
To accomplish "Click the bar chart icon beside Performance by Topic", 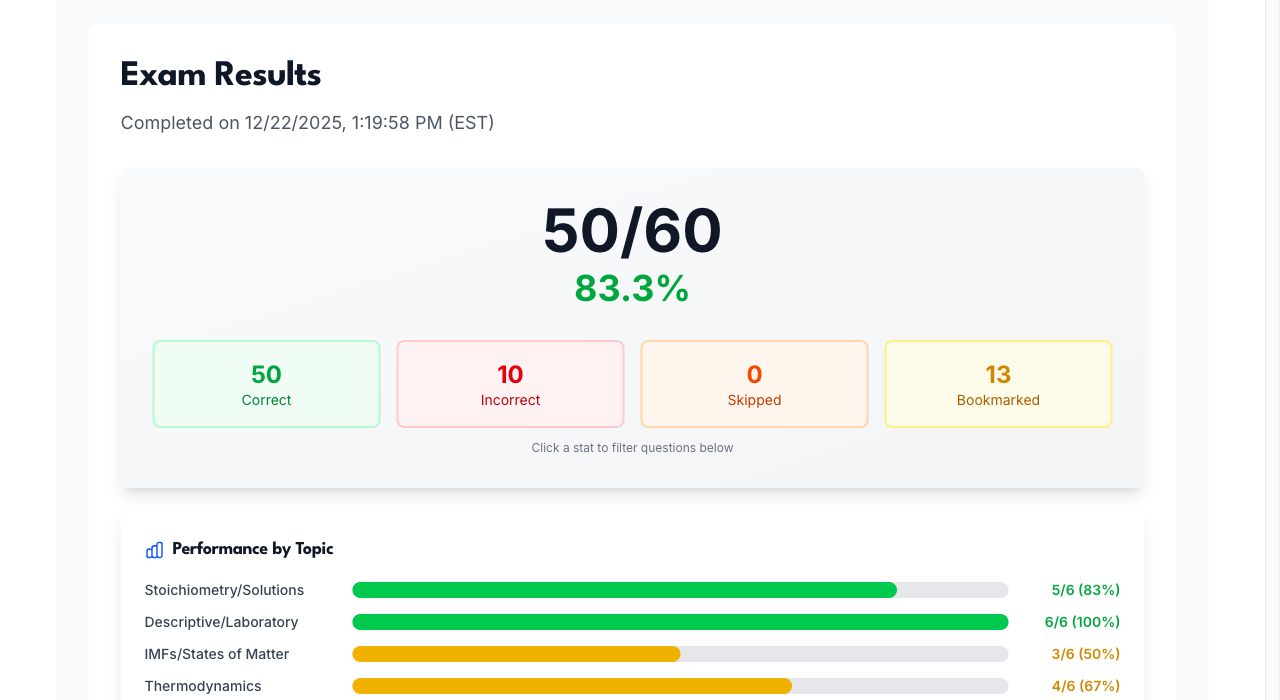I will (x=153, y=549).
